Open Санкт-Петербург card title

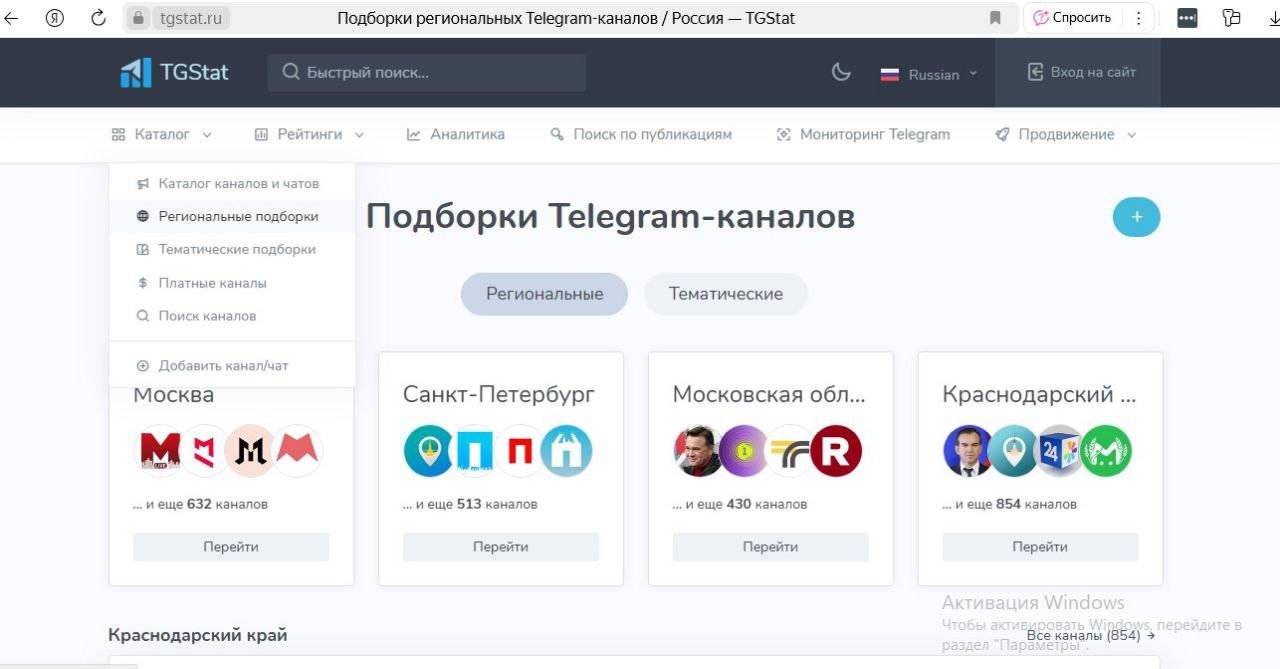tap(499, 394)
